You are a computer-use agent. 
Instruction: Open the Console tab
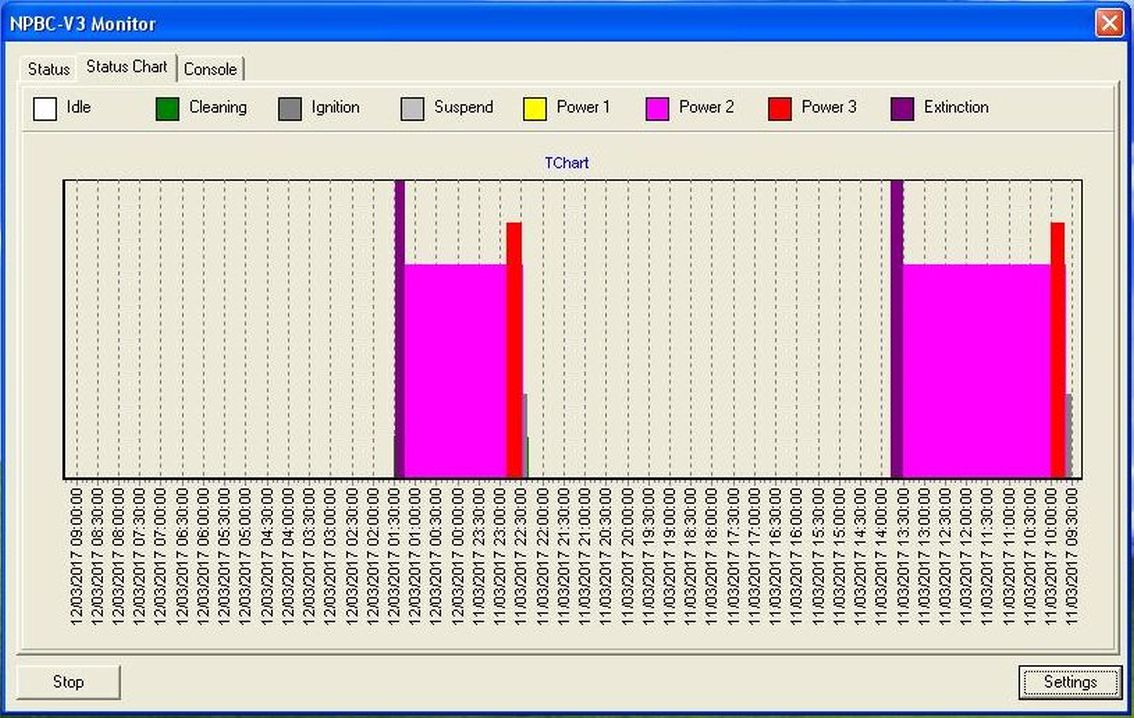(x=210, y=69)
